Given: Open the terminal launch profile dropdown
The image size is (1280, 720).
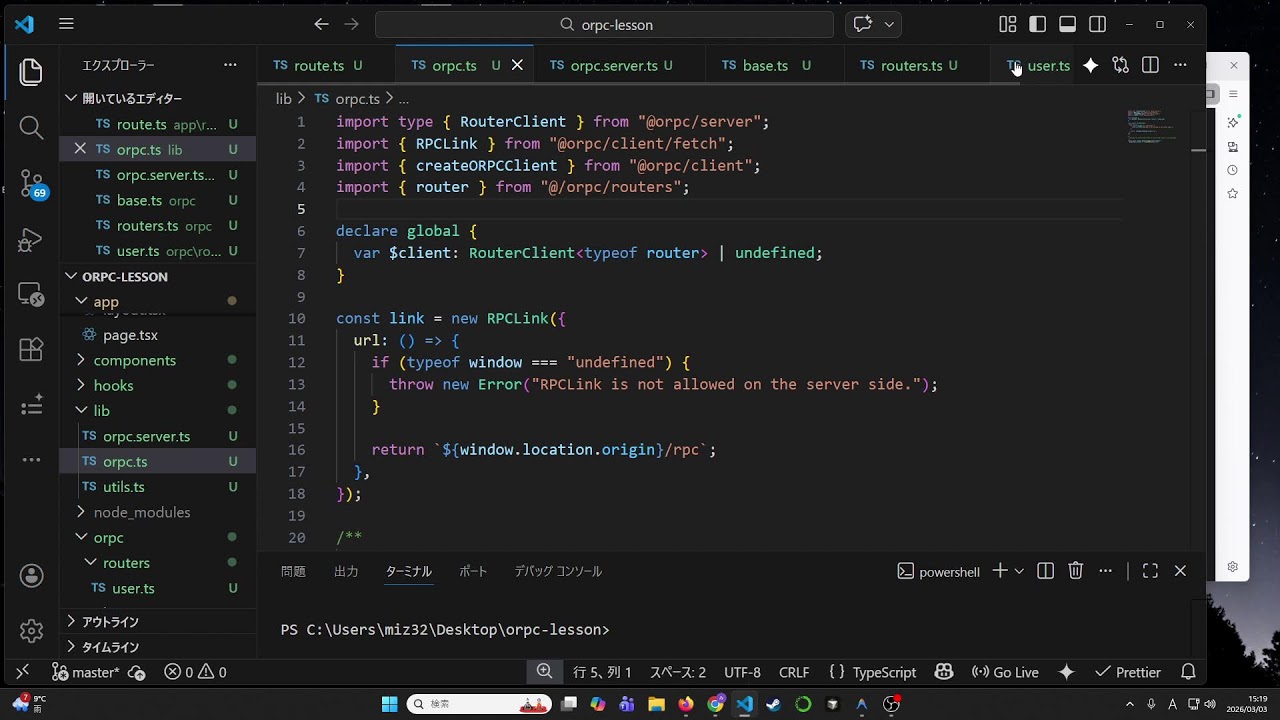Looking at the screenshot, I should pos(1019,571).
